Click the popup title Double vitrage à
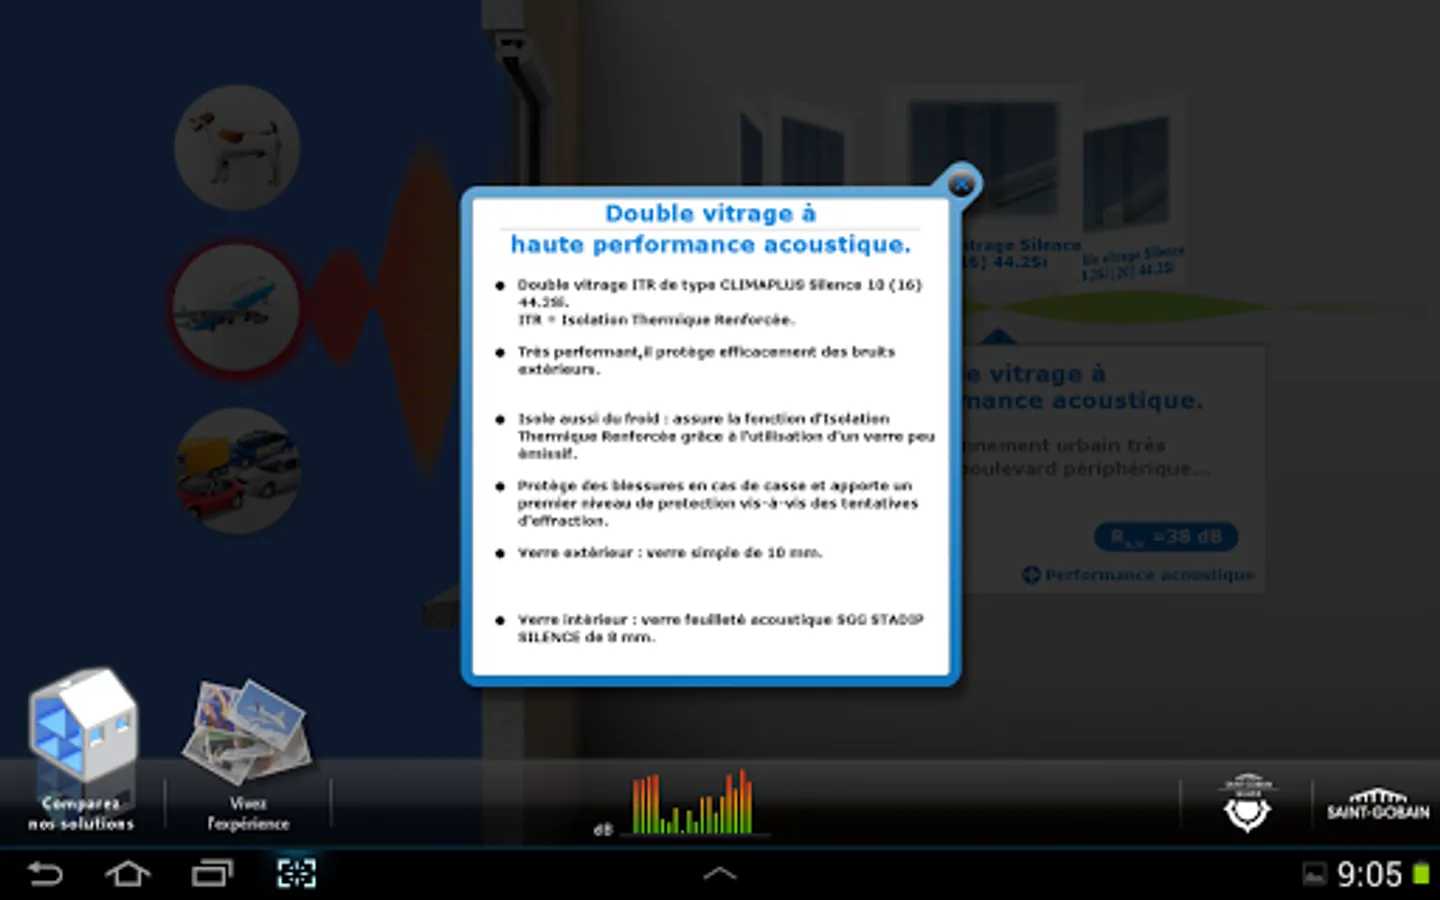The image size is (1440, 900). (x=710, y=214)
